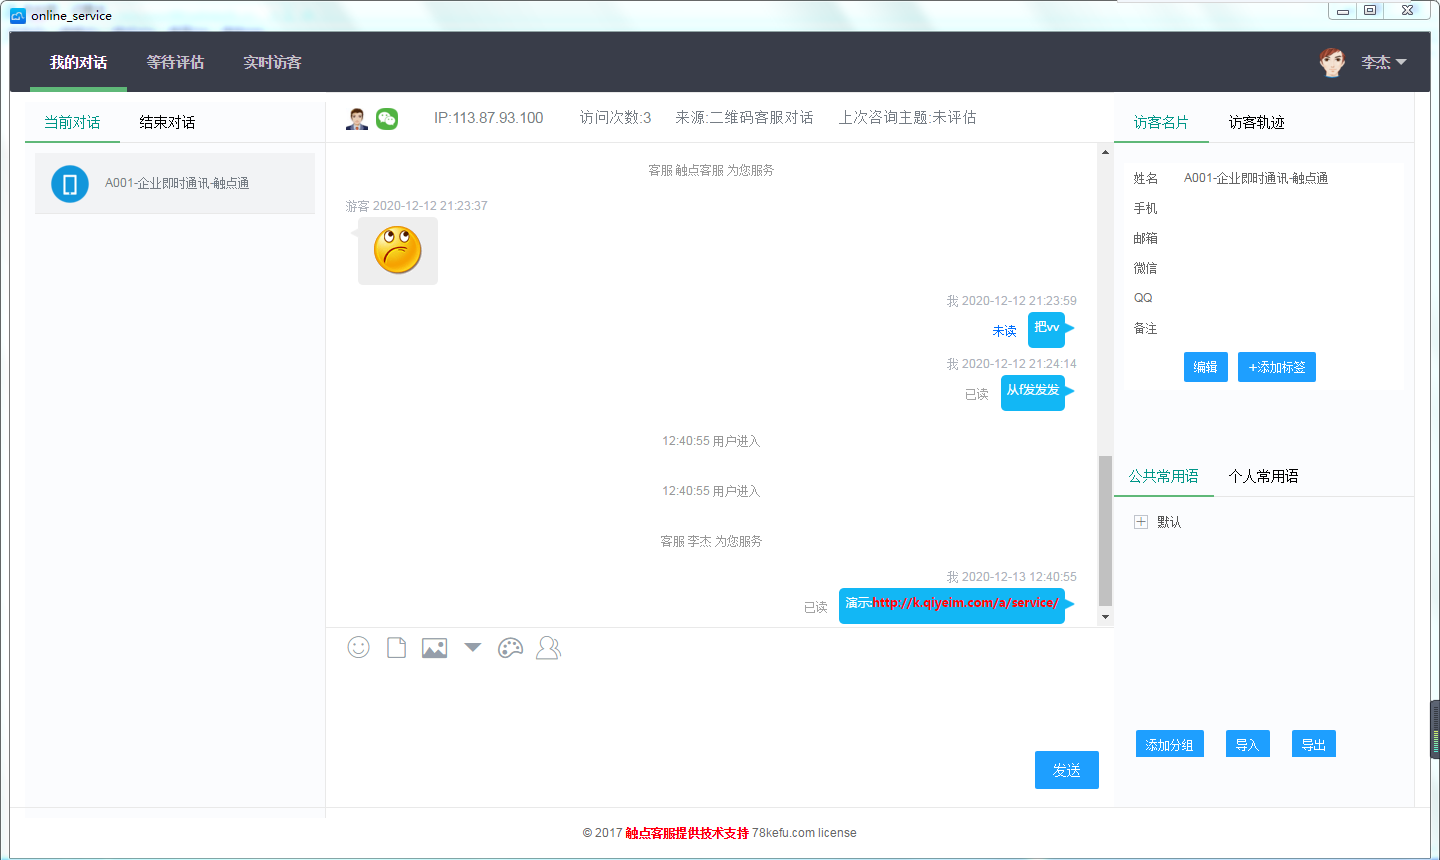Viewport: 1440px width, 860px height.
Task: Click the send image icon
Action: click(x=434, y=648)
